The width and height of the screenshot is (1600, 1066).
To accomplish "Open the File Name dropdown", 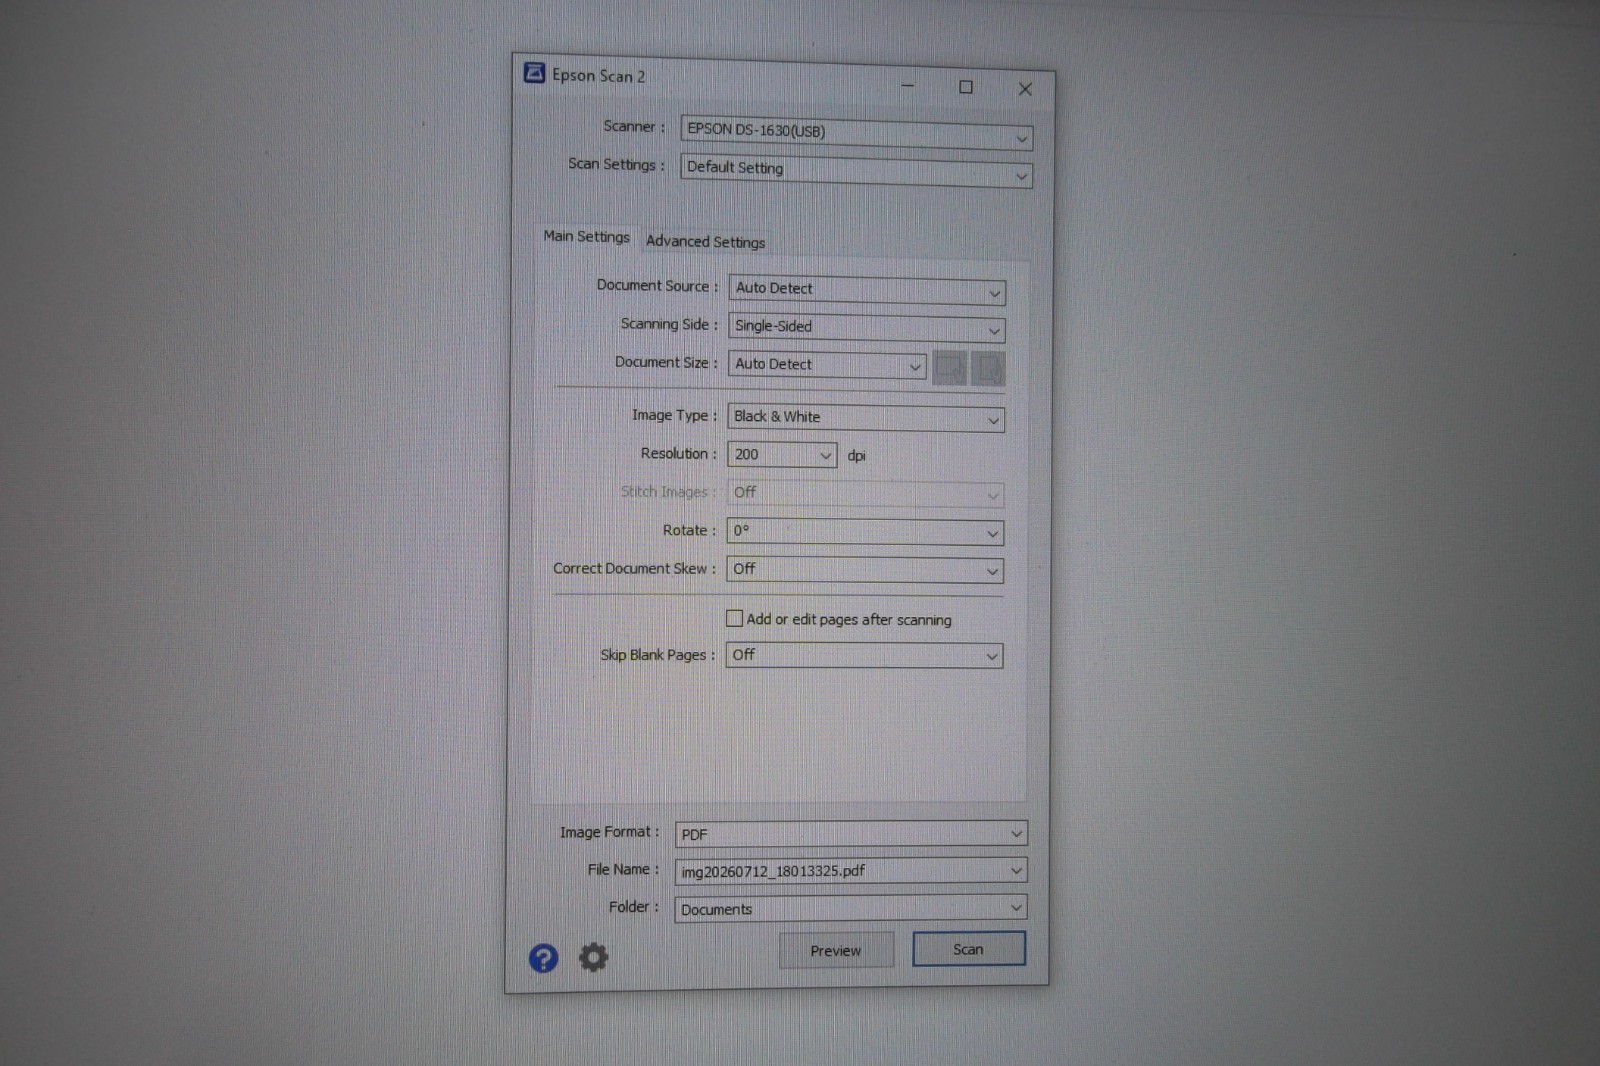I will 851,871.
